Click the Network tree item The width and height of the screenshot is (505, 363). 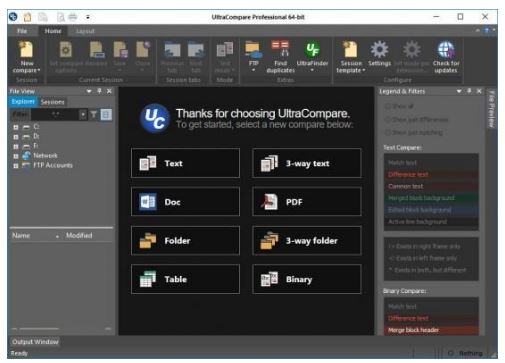point(45,155)
